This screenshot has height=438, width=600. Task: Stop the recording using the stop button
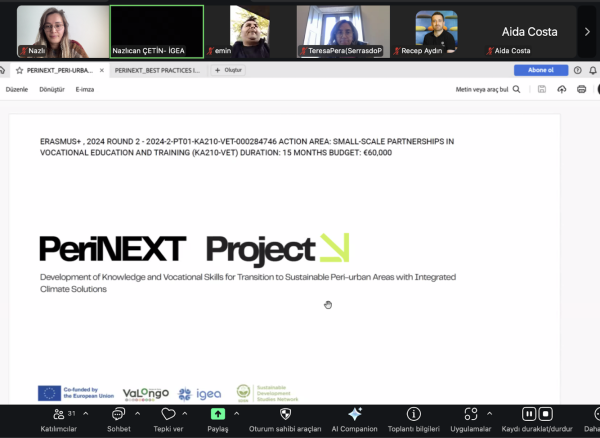pyautogui.click(x=545, y=414)
